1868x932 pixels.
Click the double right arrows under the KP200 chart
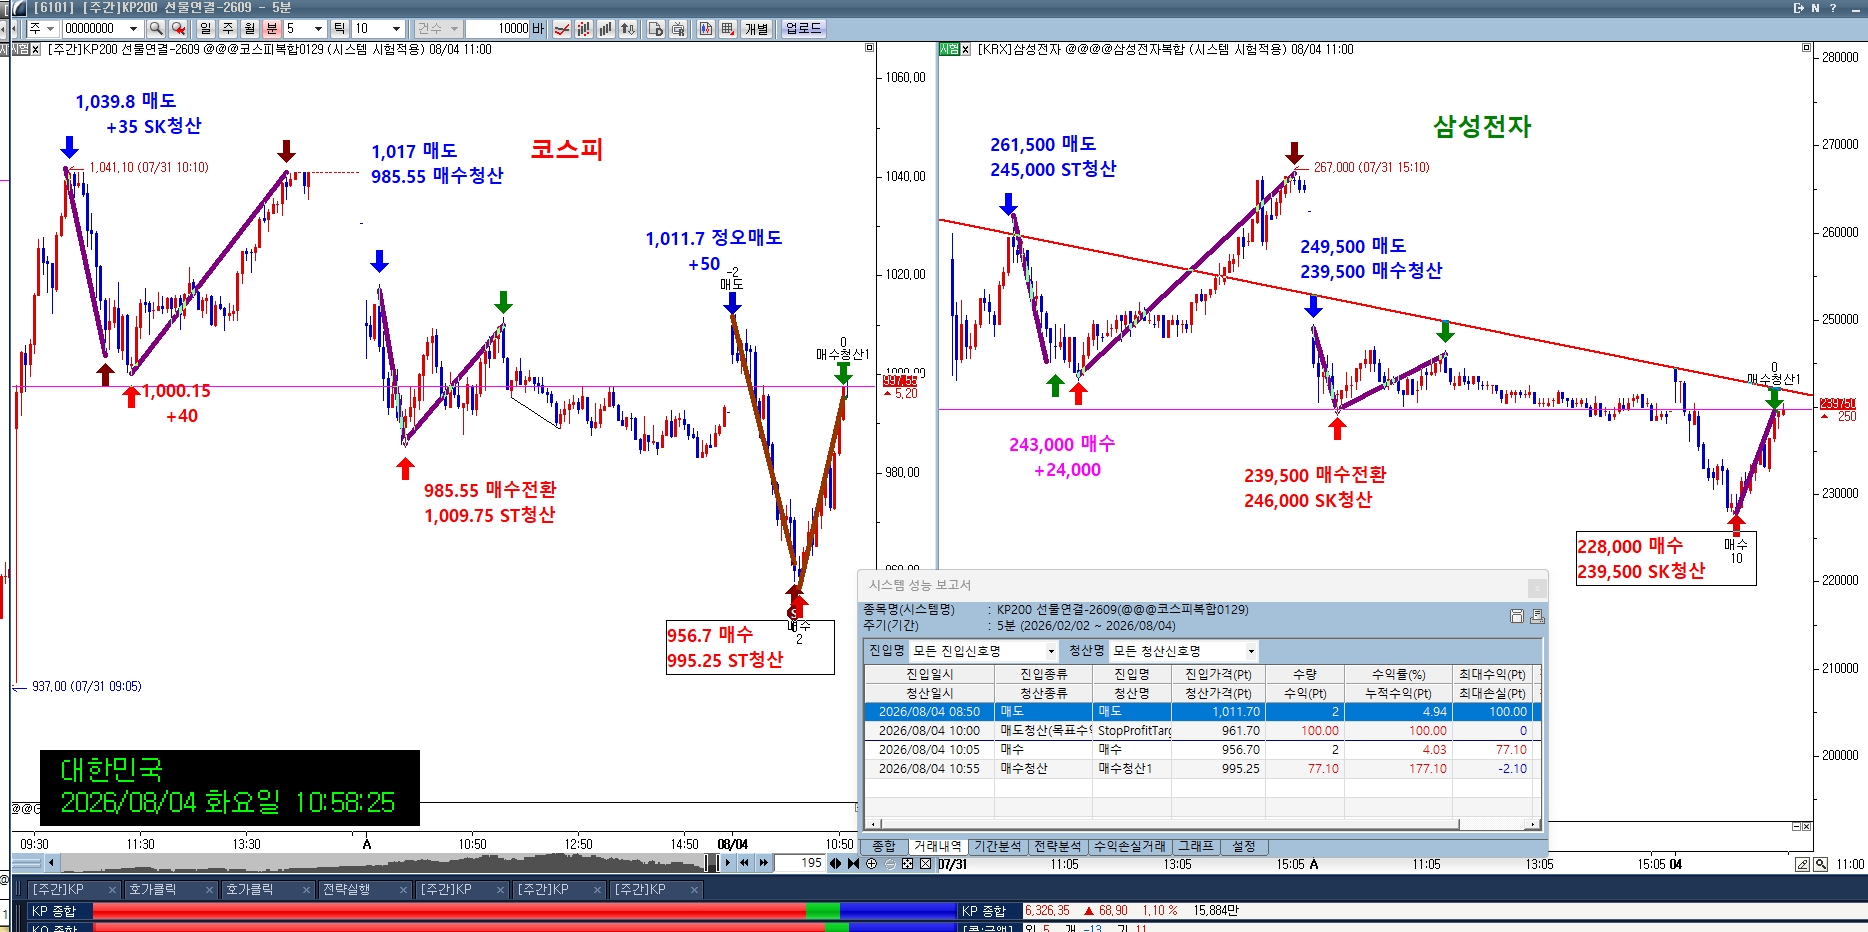point(764,862)
